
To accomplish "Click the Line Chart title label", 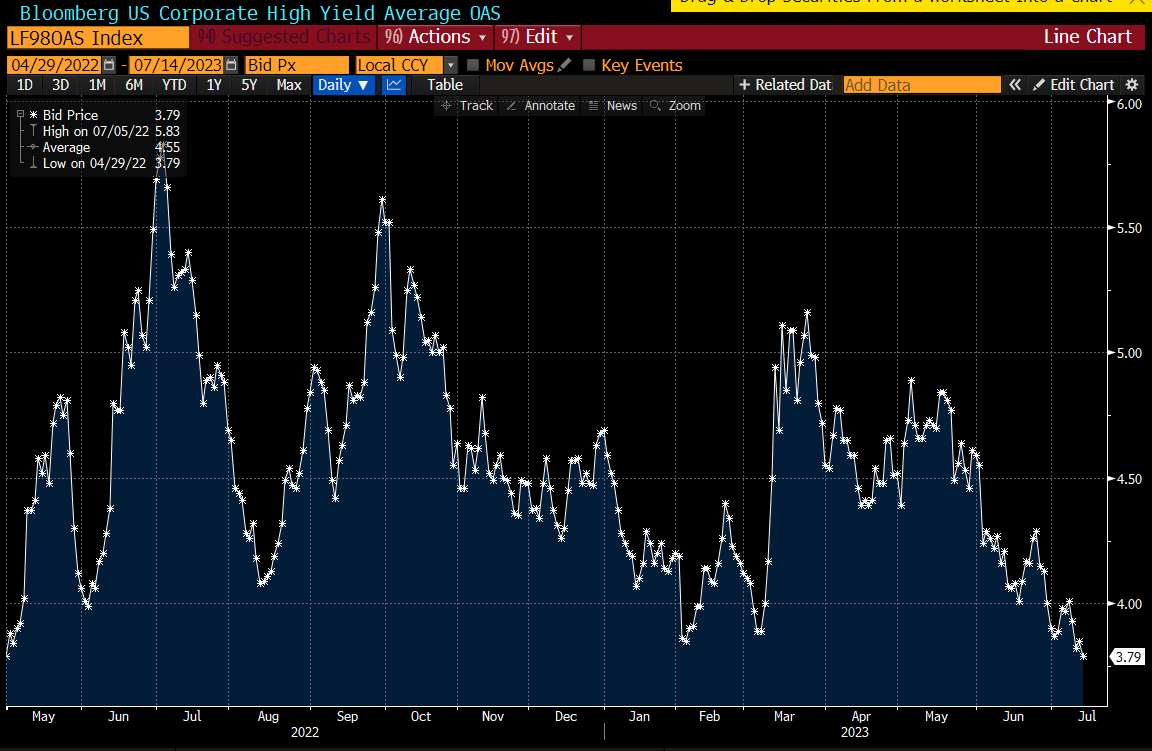I will pyautogui.click(x=1087, y=37).
